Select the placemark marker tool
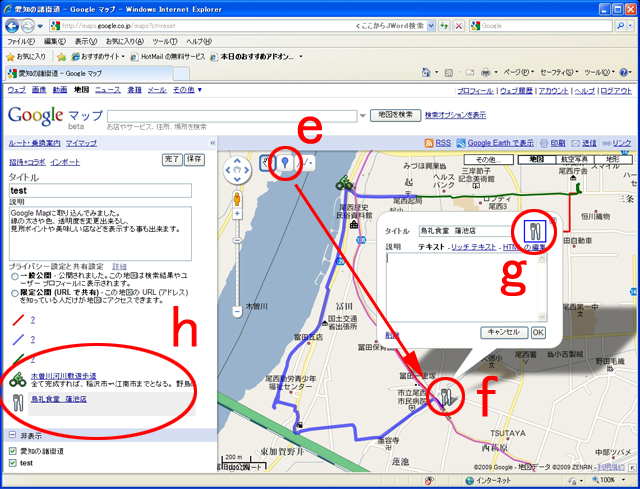Image resolution: width=640 pixels, height=489 pixels. coord(285,163)
